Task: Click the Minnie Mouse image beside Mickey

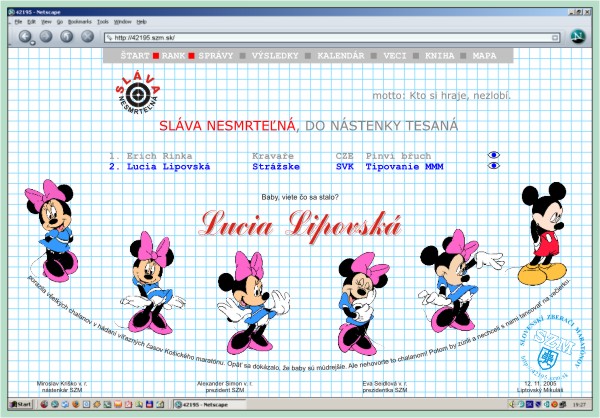Action: tap(461, 281)
